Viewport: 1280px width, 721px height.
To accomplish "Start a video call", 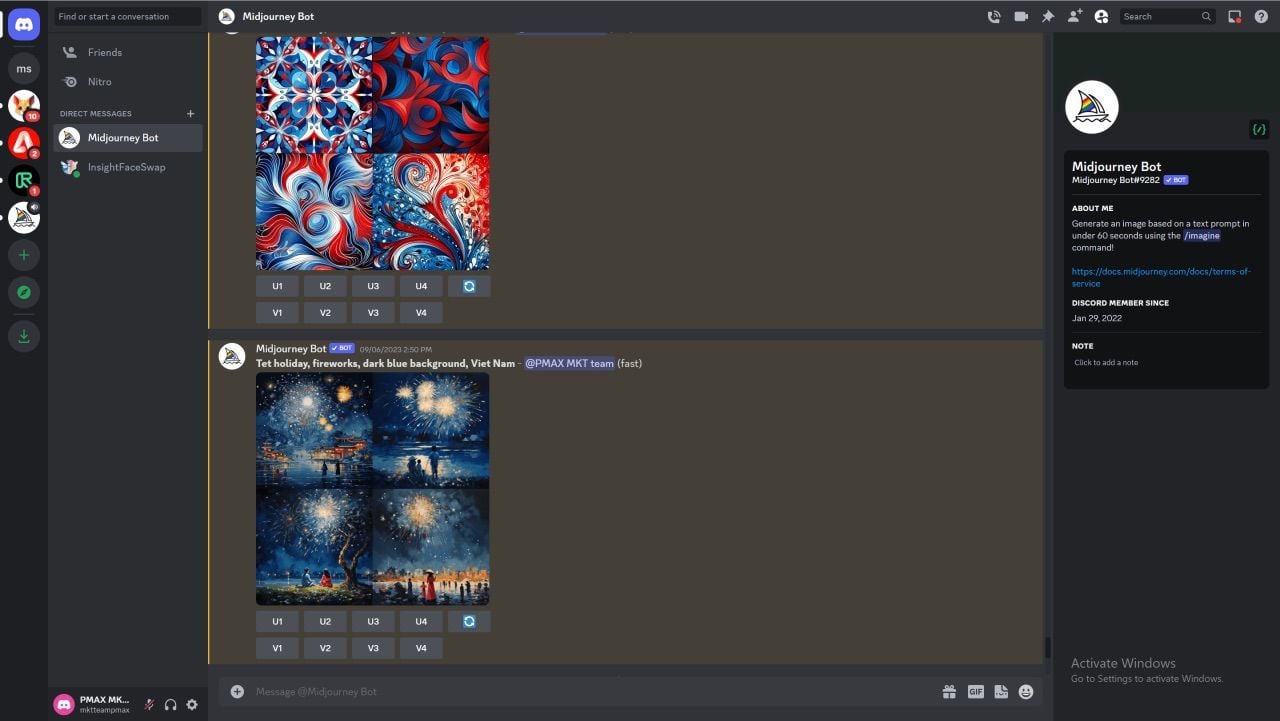I will coord(1021,16).
